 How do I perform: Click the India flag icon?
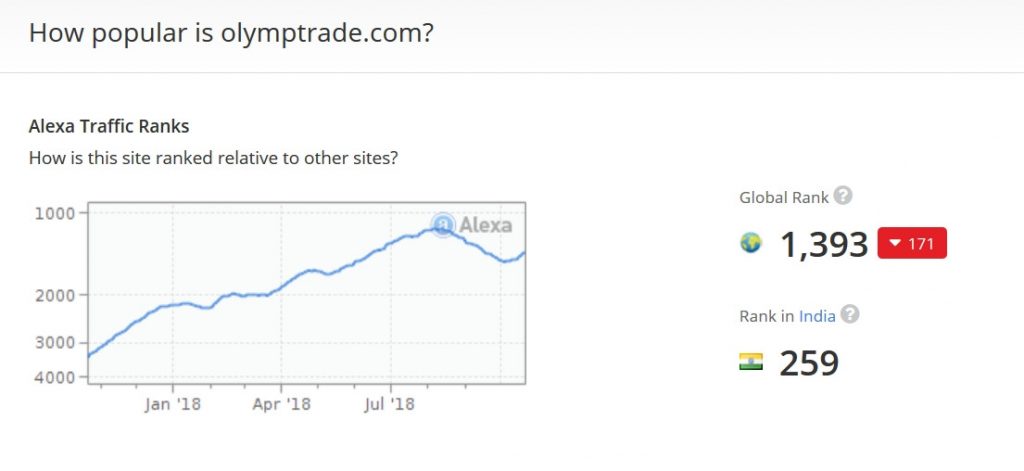point(750,361)
